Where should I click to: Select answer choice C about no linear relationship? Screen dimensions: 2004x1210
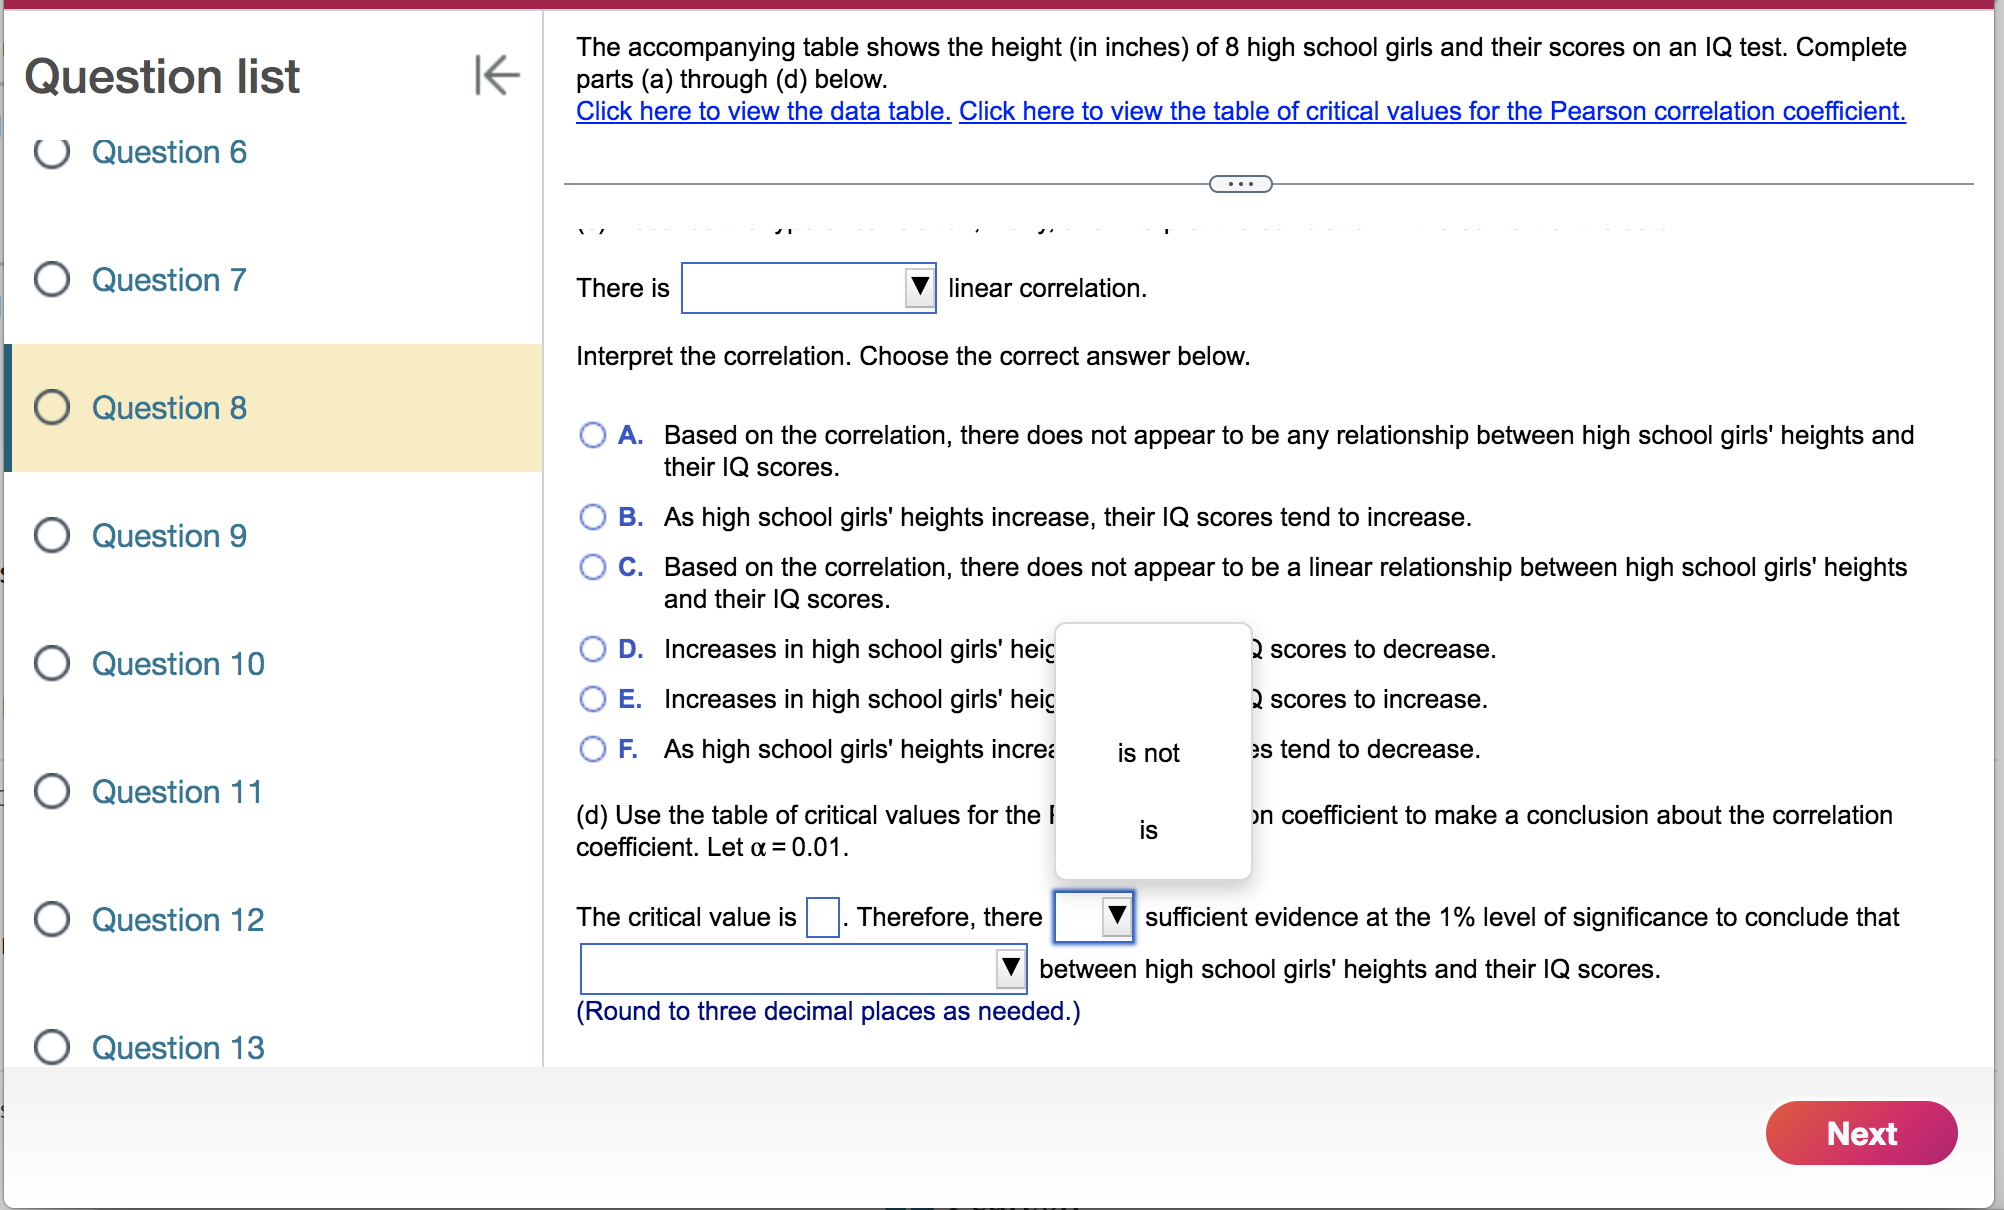[x=592, y=566]
